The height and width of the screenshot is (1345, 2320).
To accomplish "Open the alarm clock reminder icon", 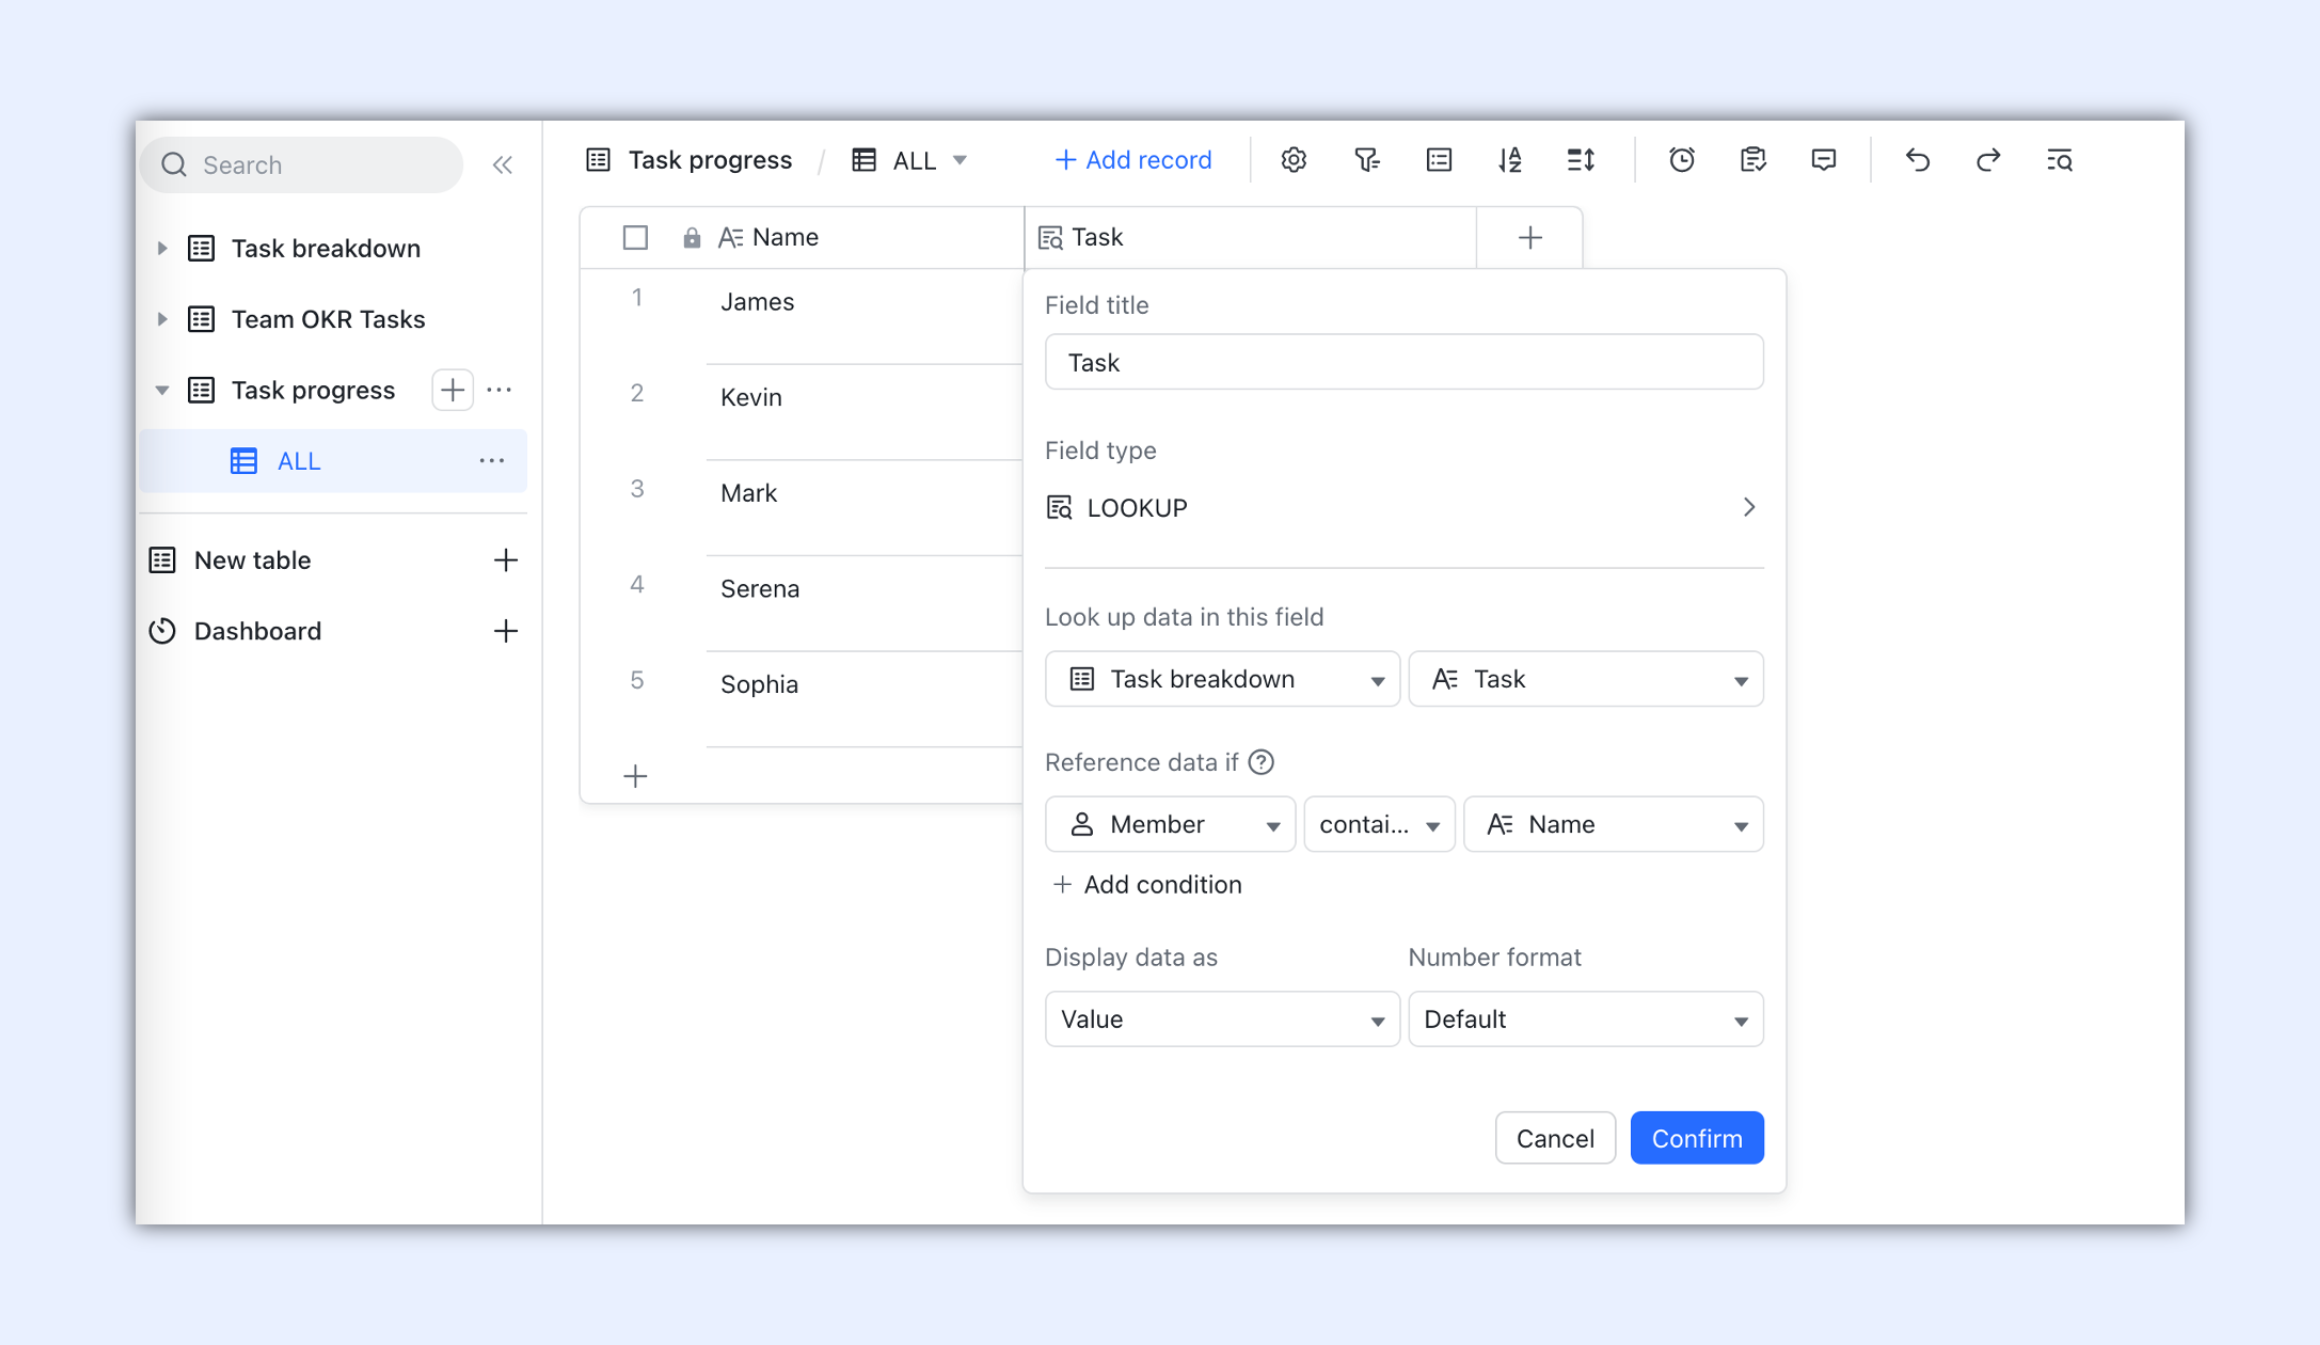I will tap(1682, 160).
